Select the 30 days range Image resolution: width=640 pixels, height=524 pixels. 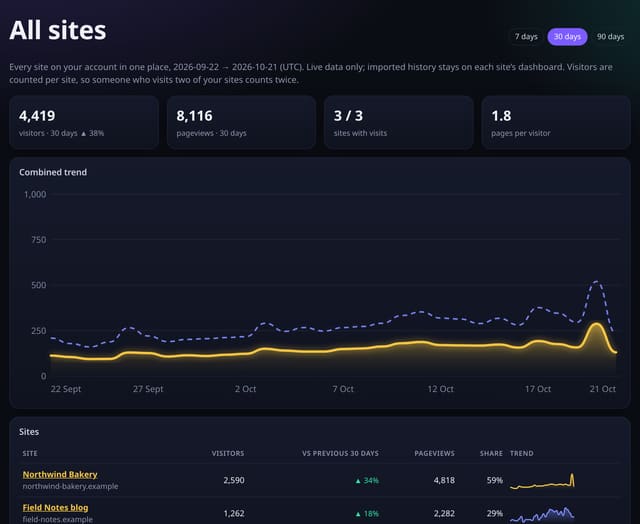click(x=567, y=37)
